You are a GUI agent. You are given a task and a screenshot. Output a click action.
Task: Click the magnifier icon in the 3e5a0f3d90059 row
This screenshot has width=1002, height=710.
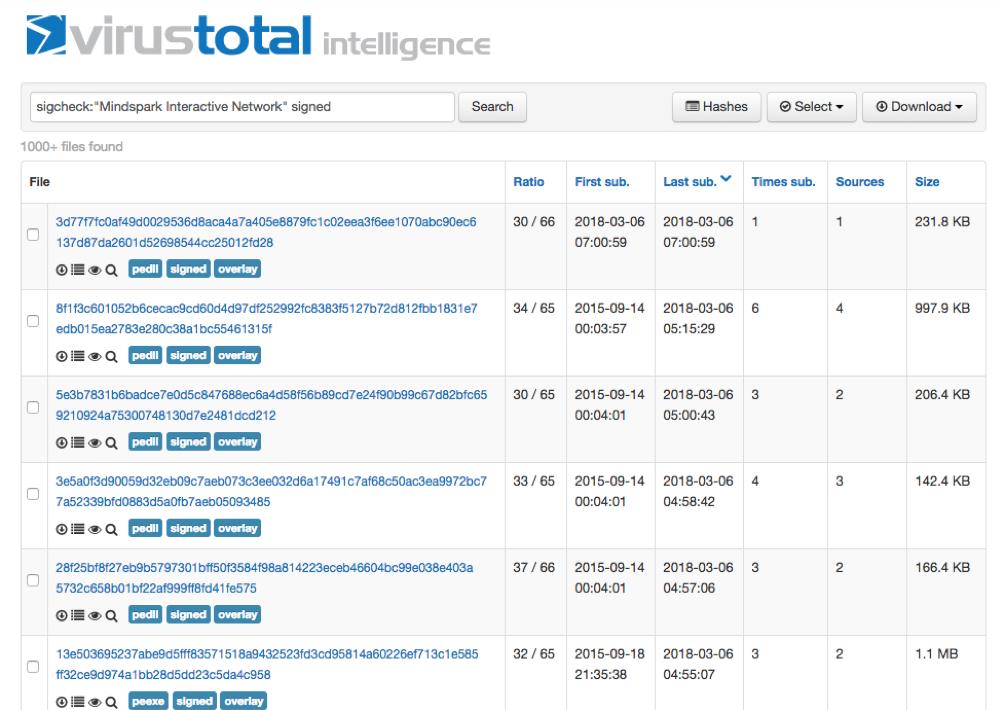click(x=111, y=529)
